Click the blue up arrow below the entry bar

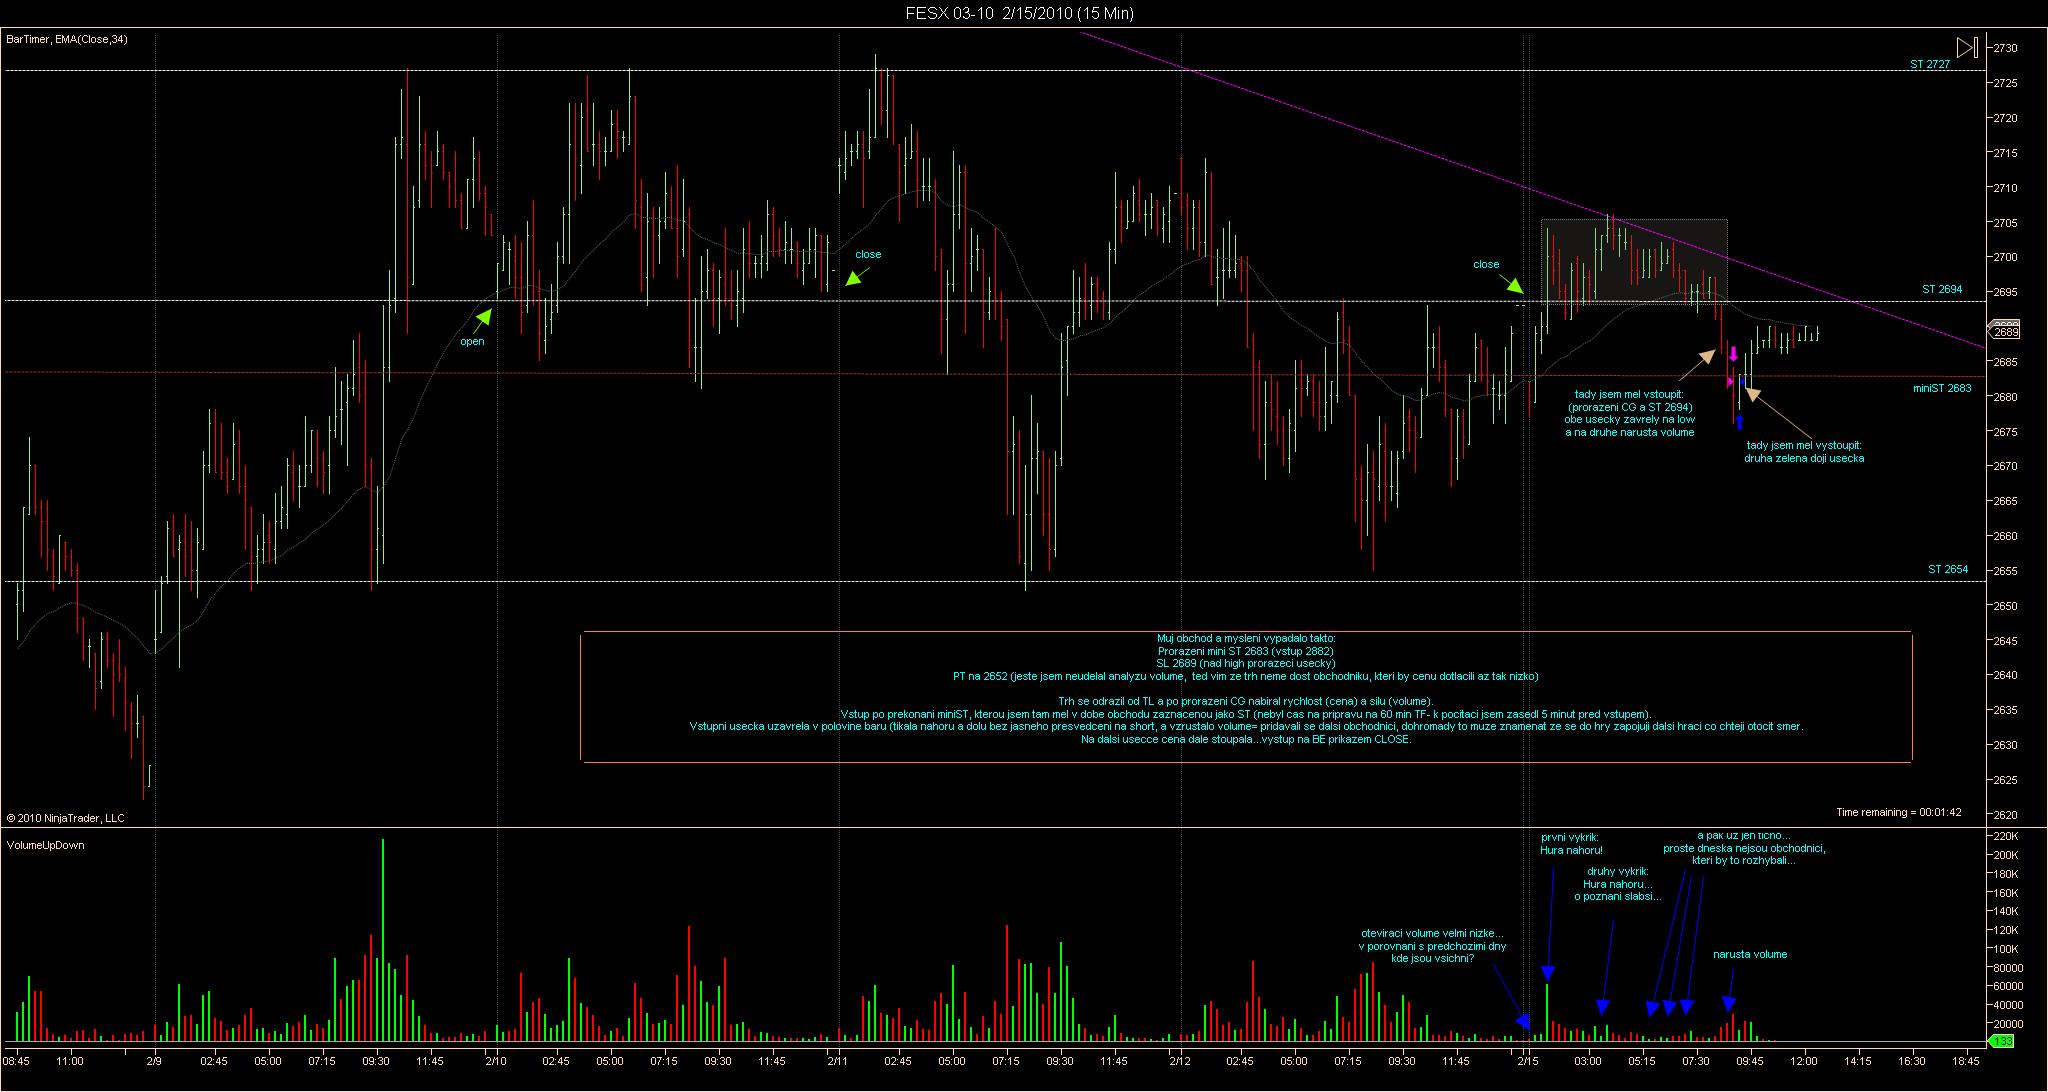(1739, 422)
